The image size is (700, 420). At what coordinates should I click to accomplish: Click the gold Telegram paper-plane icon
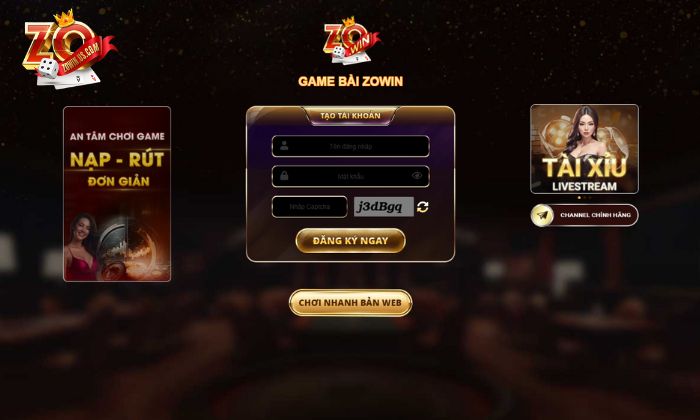[542, 215]
